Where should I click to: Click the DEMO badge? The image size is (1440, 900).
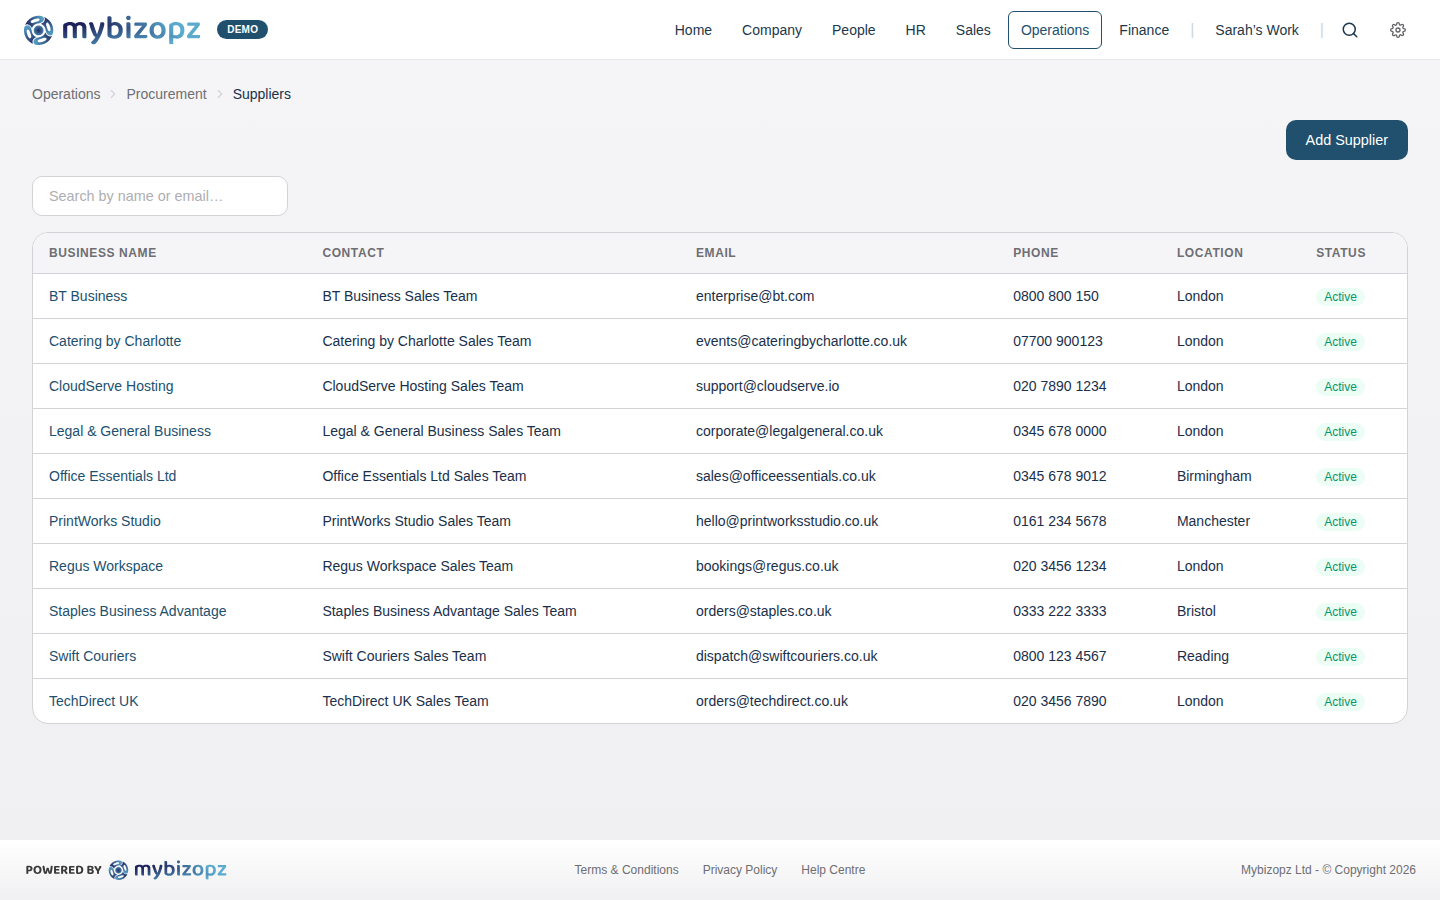tap(242, 30)
